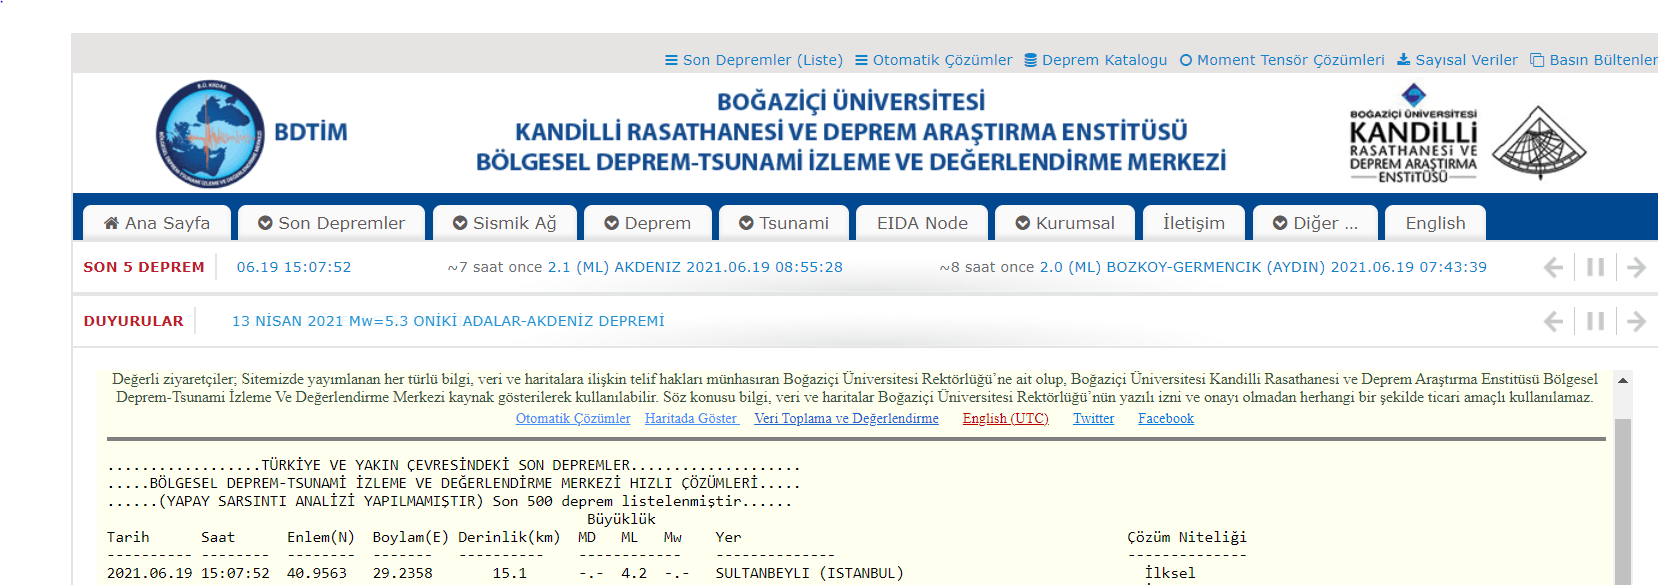This screenshot has width=1658, height=585.
Task: Open the EIDA Node tab
Action: pyautogui.click(x=922, y=223)
